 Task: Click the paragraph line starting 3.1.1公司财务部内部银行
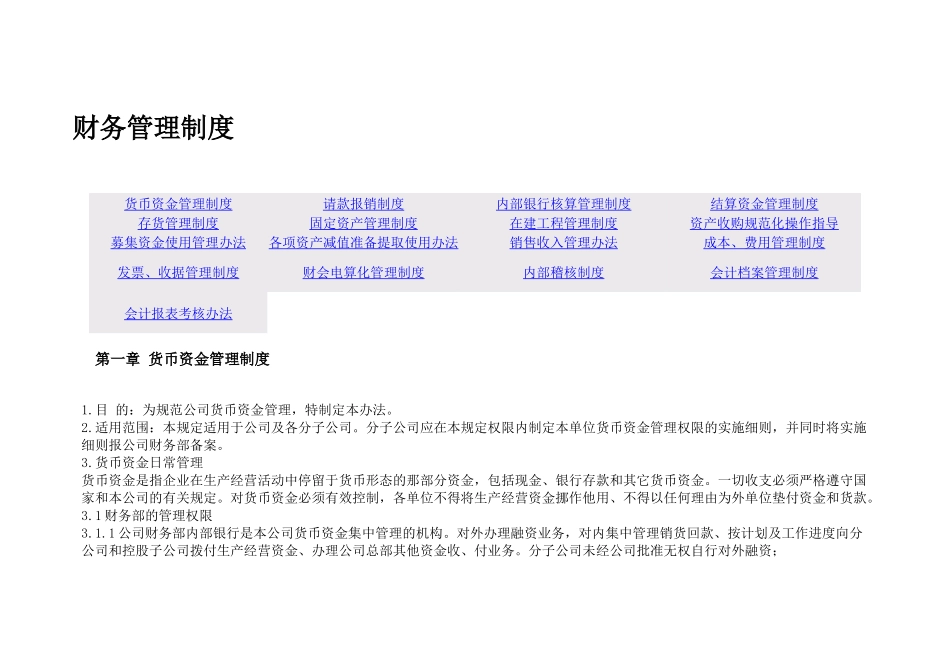pyautogui.click(x=472, y=533)
